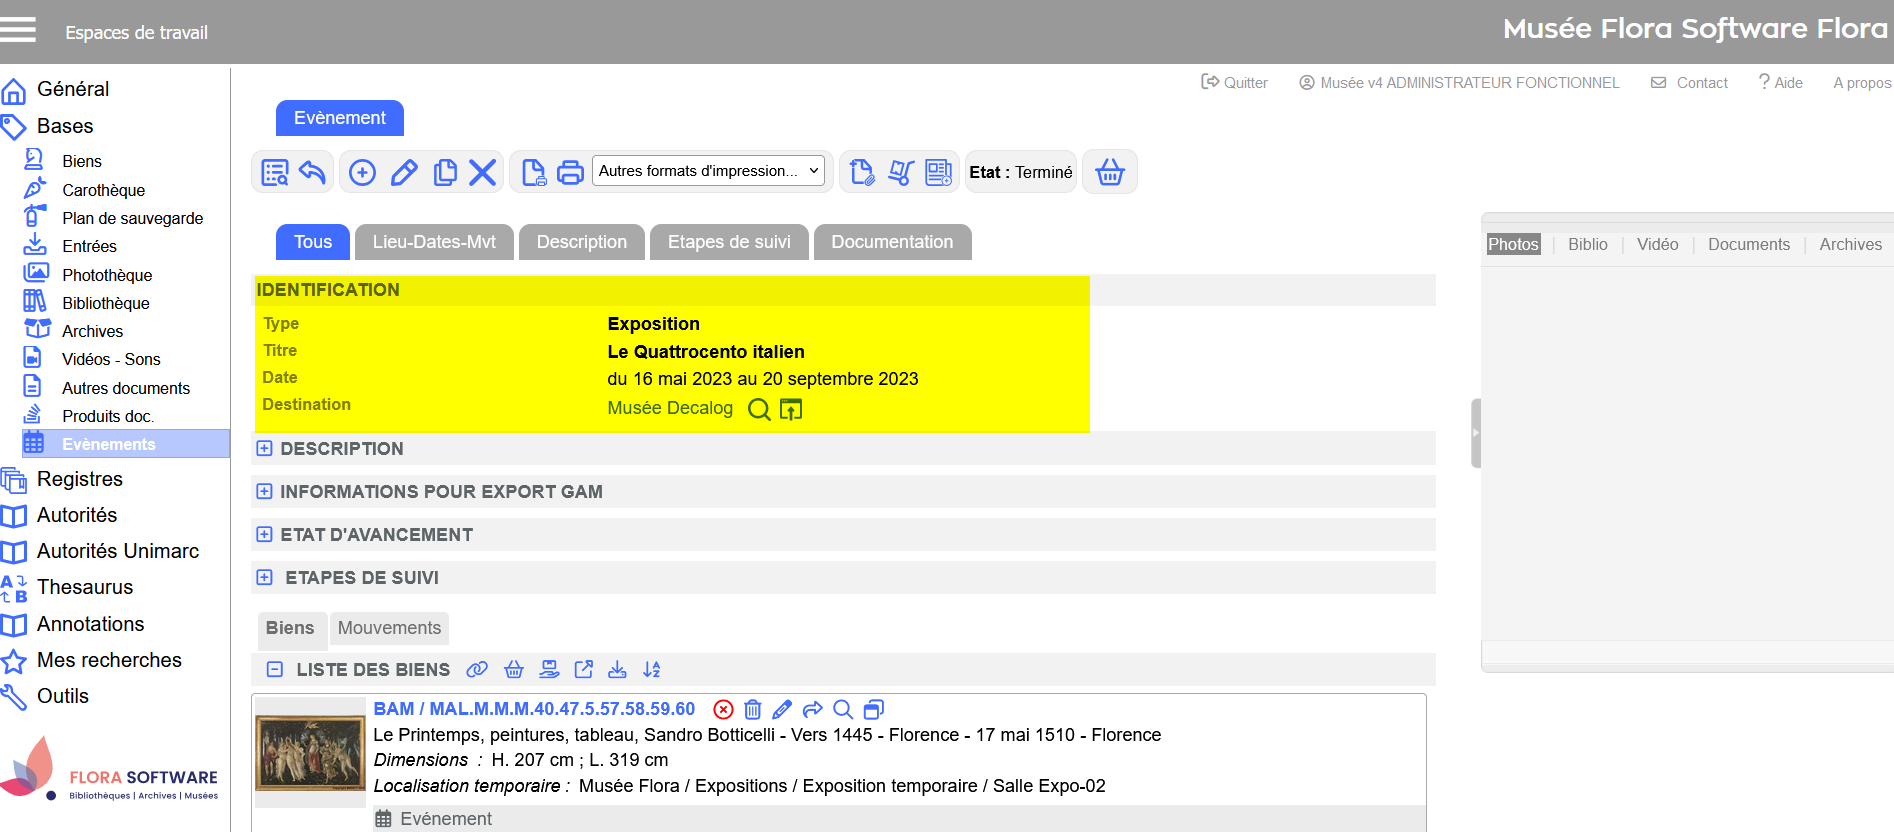Click the blue X delete icon
1894x832 pixels.
[483, 172]
